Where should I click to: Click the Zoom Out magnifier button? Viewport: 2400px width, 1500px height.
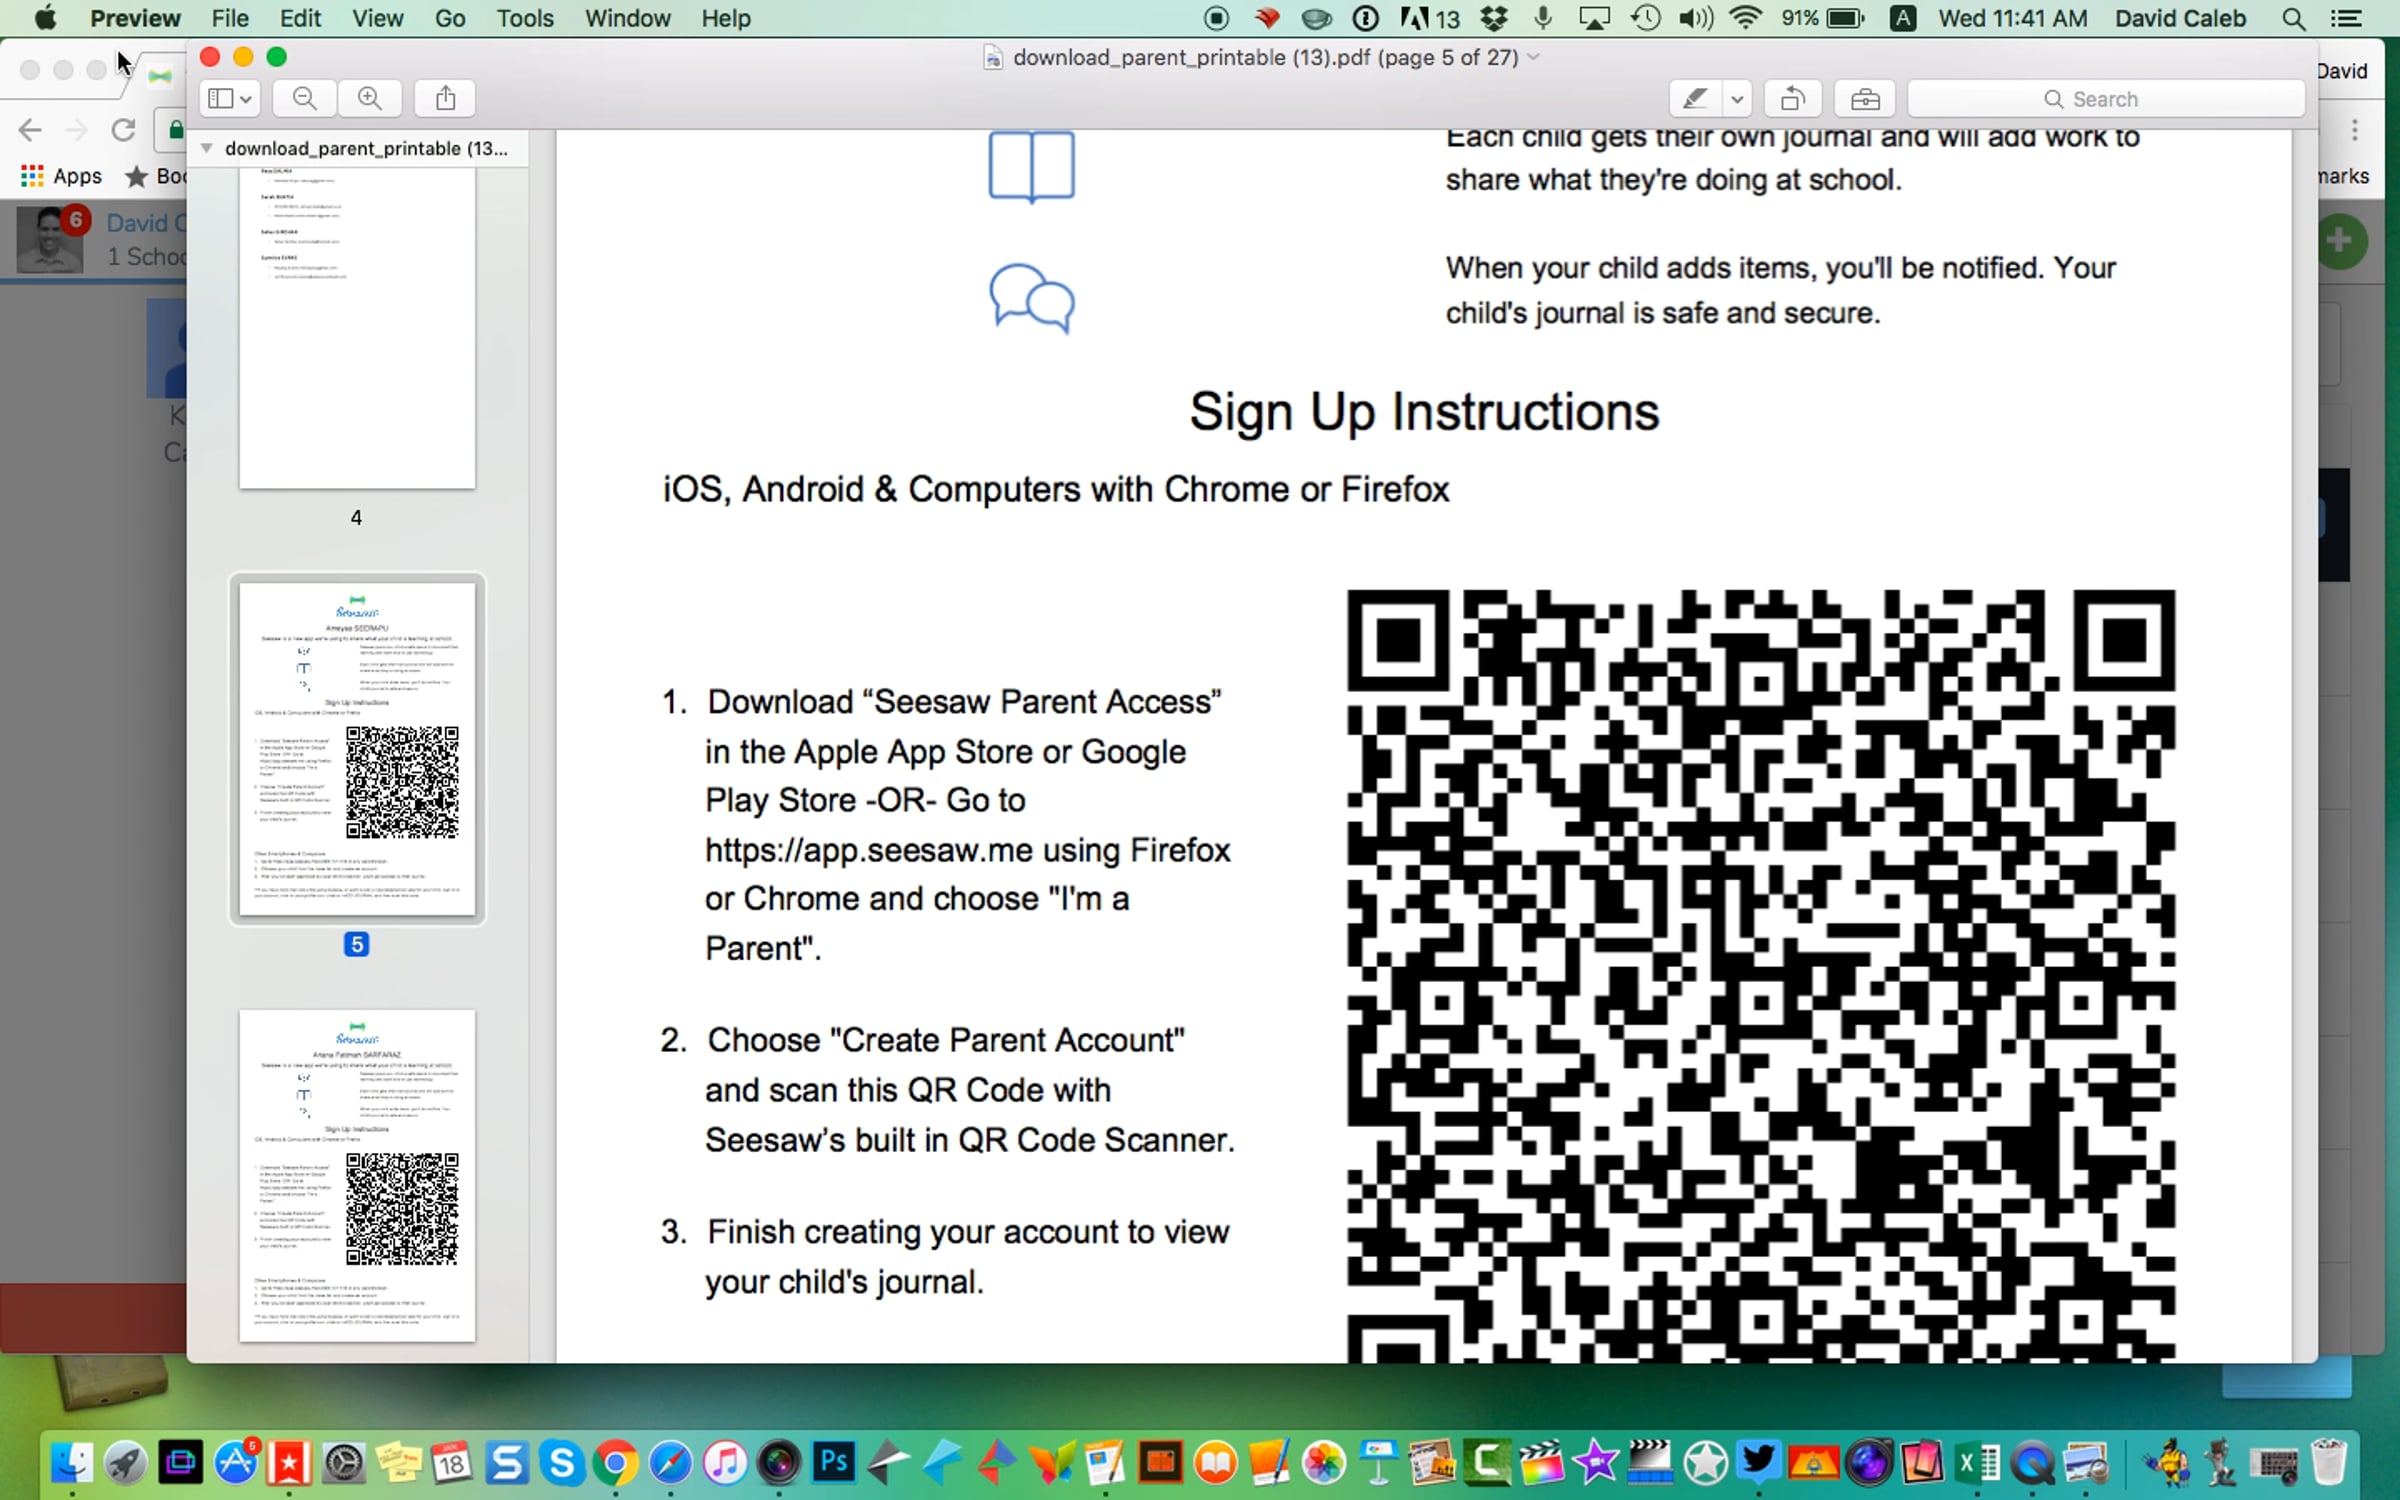[305, 98]
